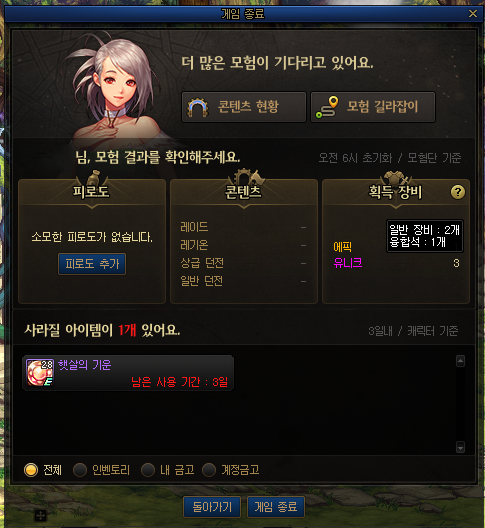485x528 pixels.
Task: Click the move crosshair icon at bottom left
Action: (40, 515)
